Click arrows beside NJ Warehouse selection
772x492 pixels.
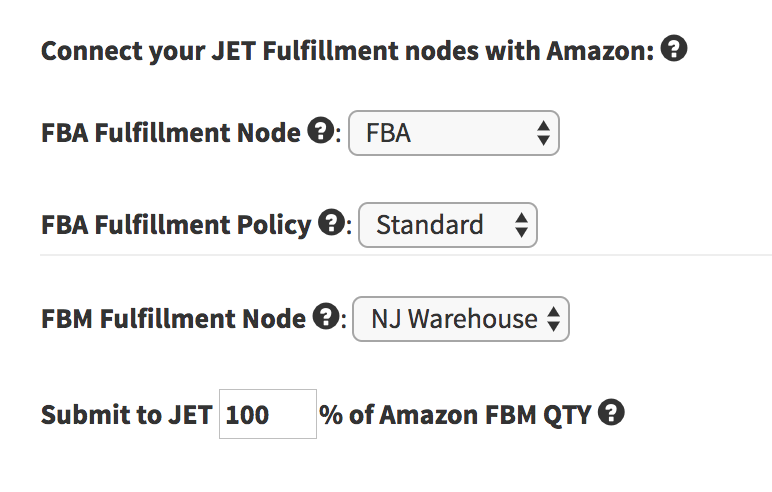tap(553, 319)
